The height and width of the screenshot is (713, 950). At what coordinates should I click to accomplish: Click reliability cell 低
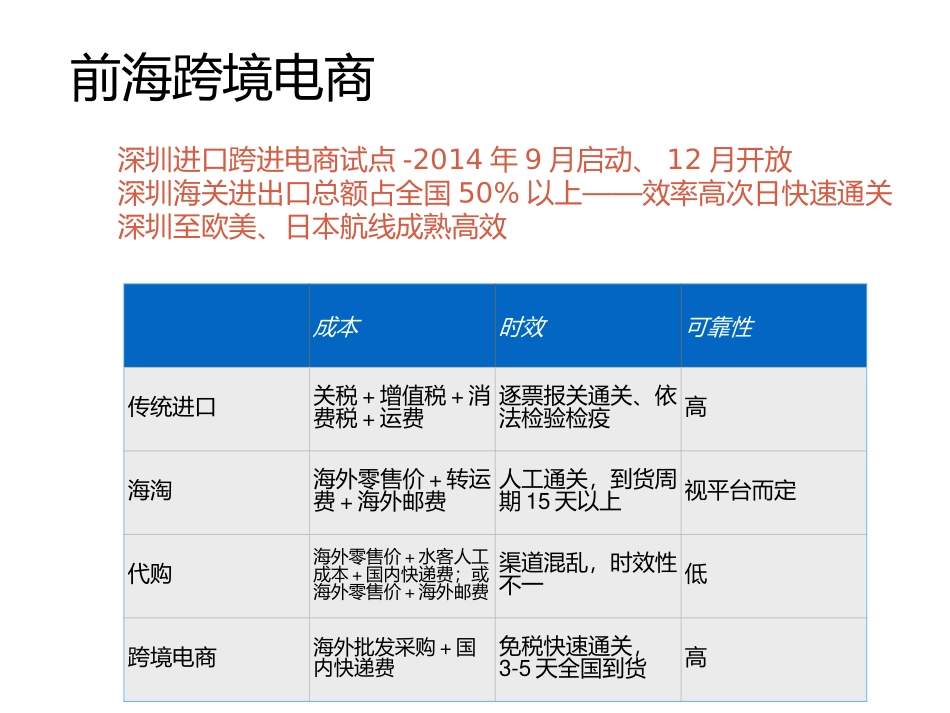[774, 576]
